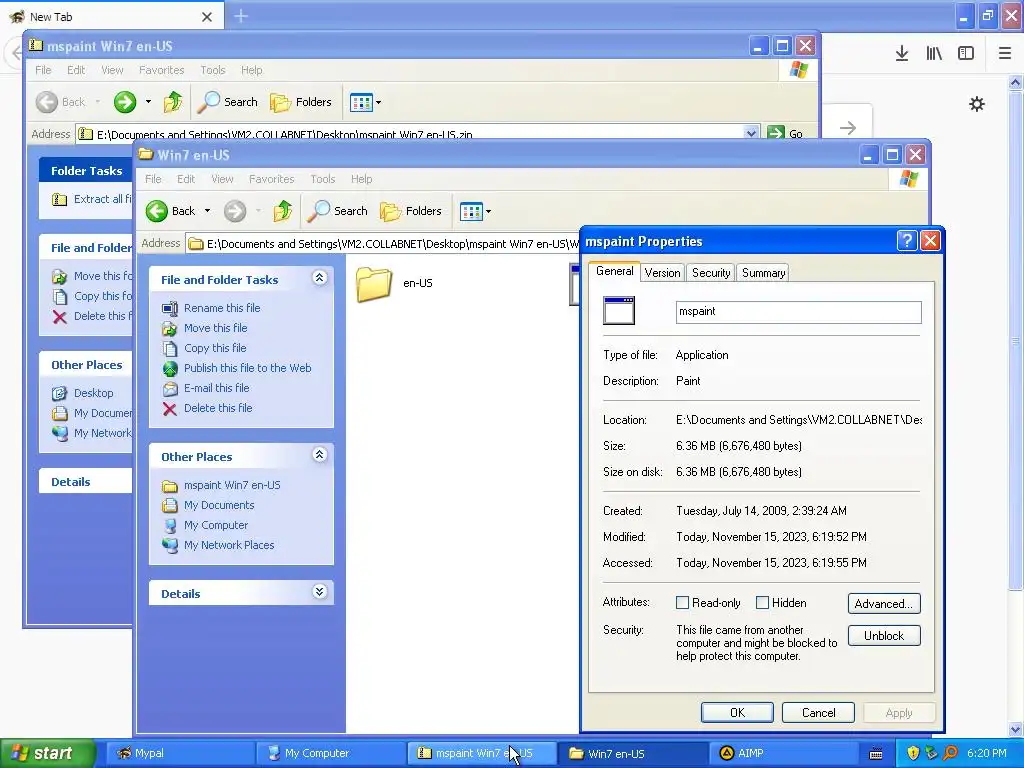Click OK in mspaint Properties
This screenshot has height=768, width=1024.
(737, 712)
